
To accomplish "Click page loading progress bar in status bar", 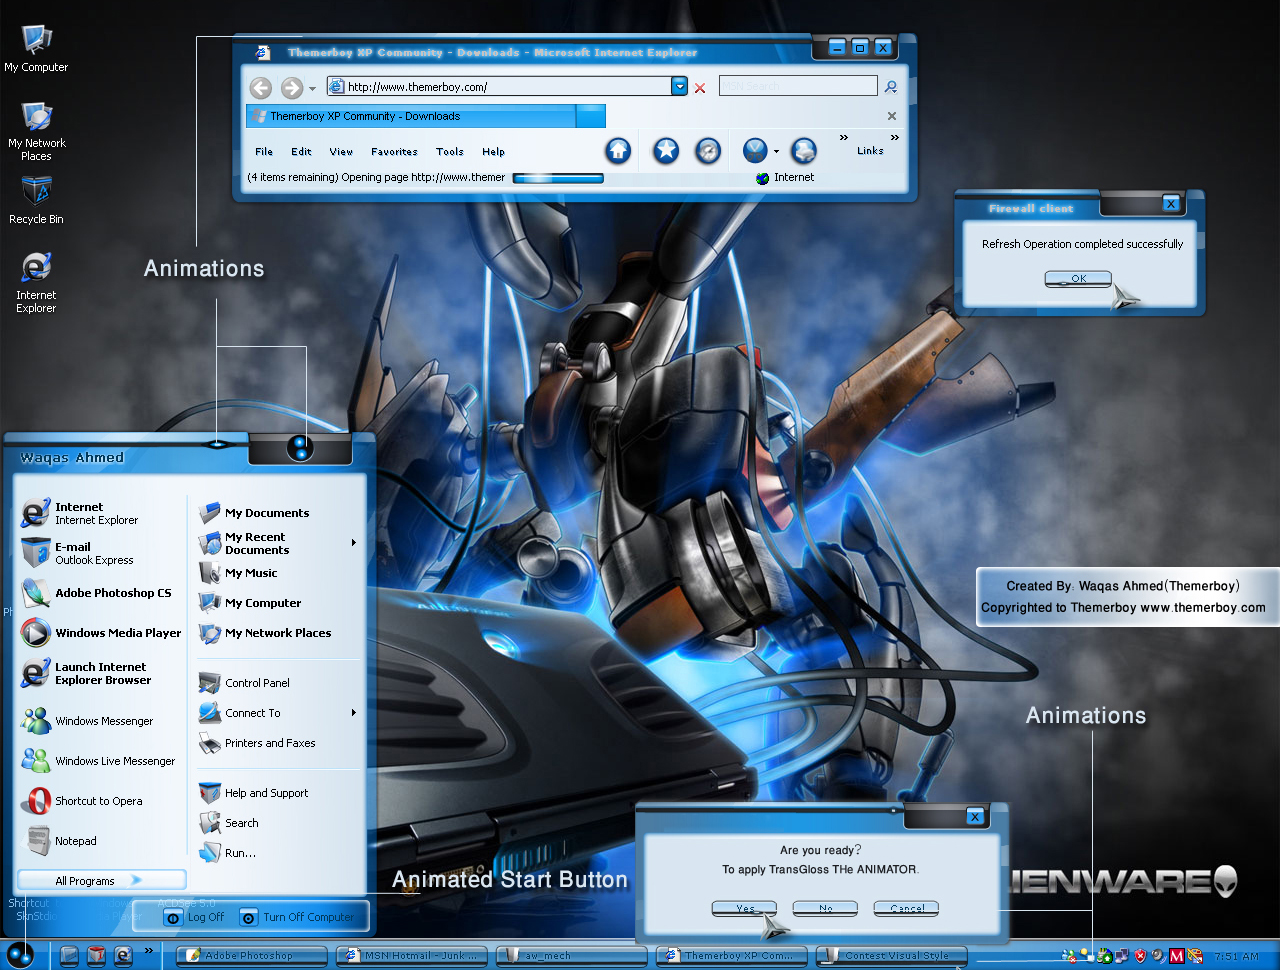I will pyautogui.click(x=558, y=178).
